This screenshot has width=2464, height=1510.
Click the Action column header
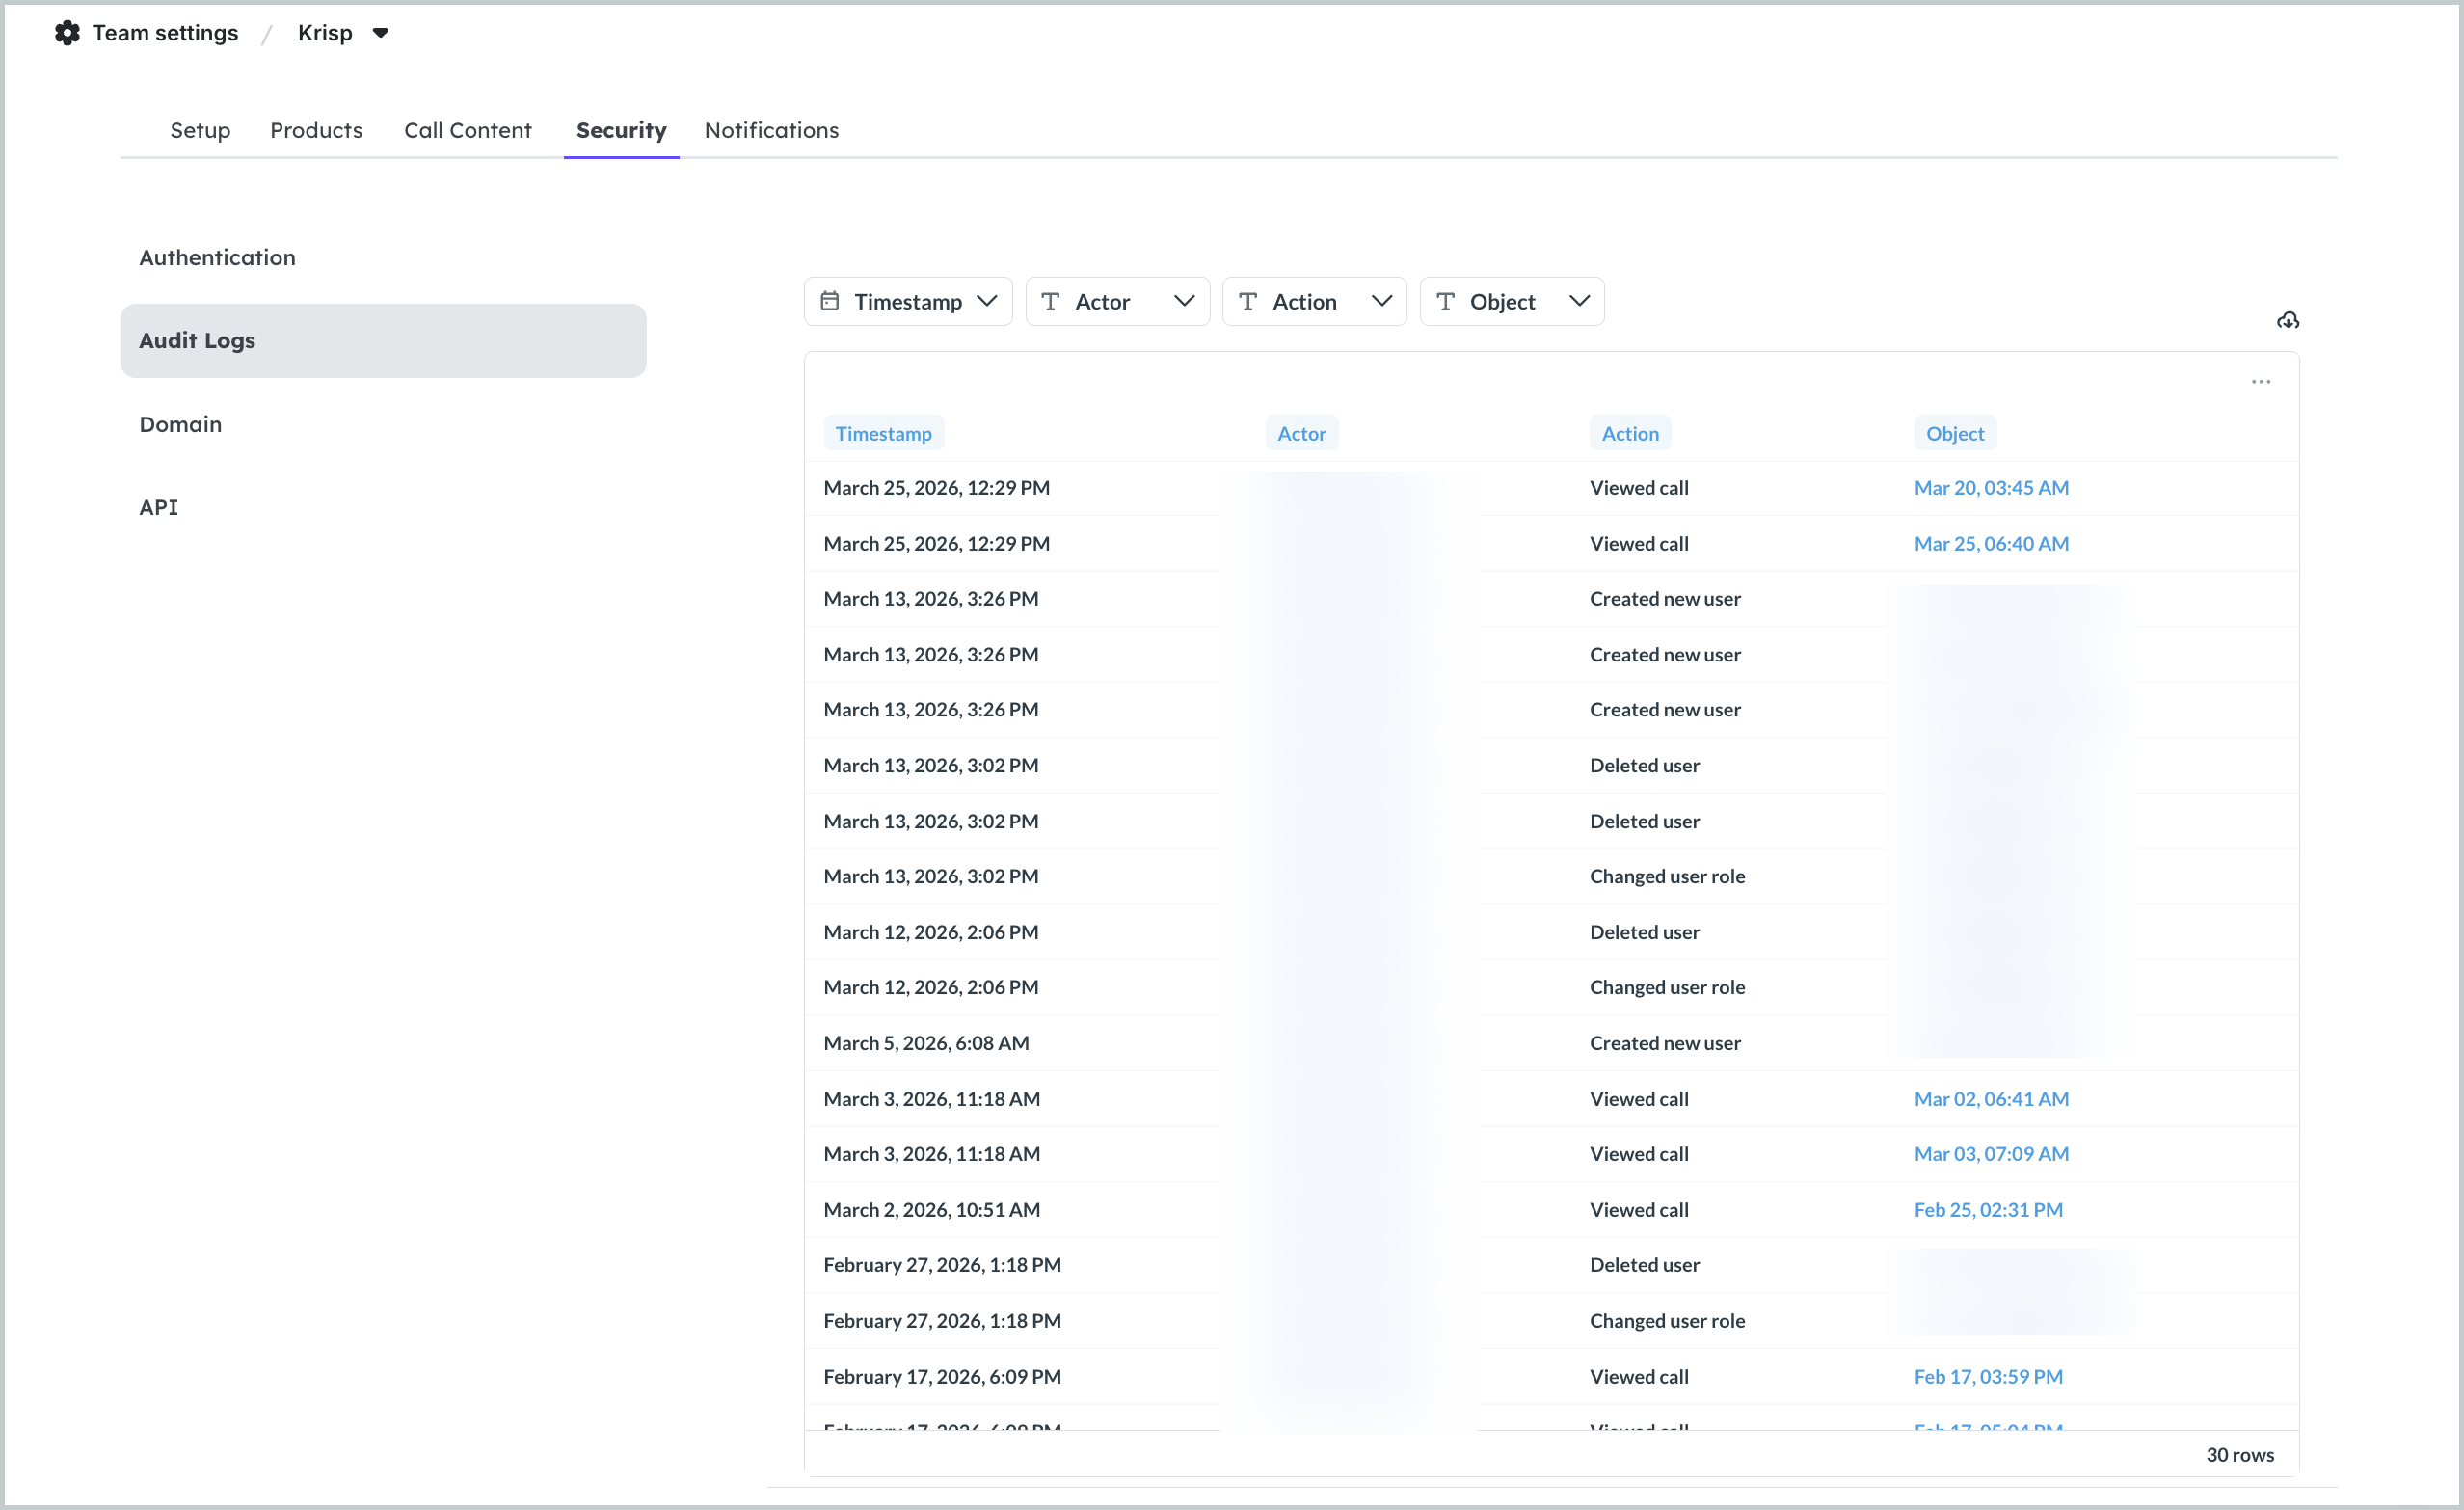pos(1629,433)
